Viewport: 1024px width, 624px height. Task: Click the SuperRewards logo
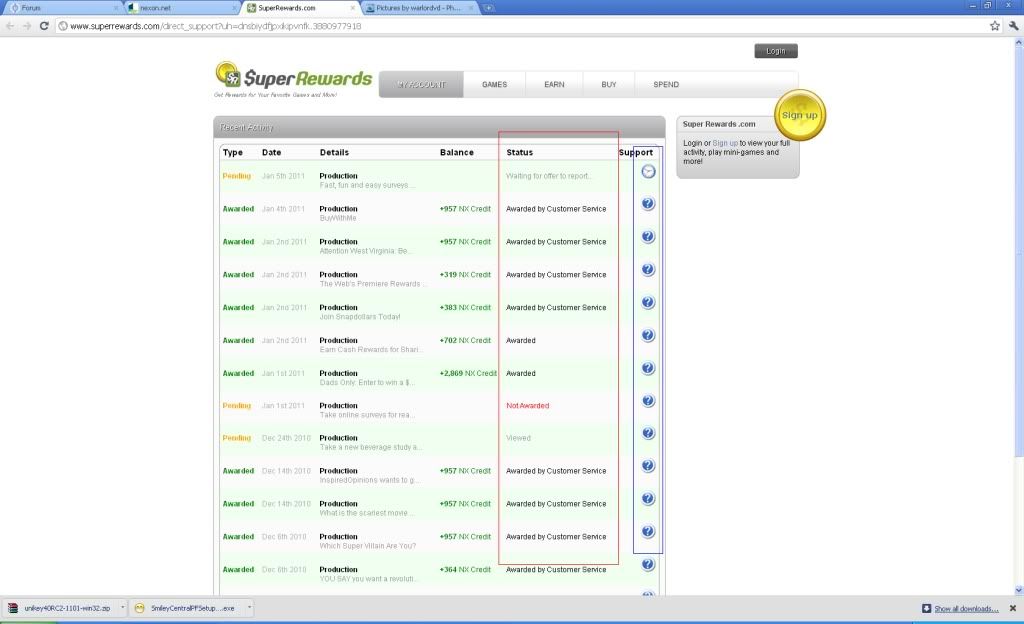293,79
